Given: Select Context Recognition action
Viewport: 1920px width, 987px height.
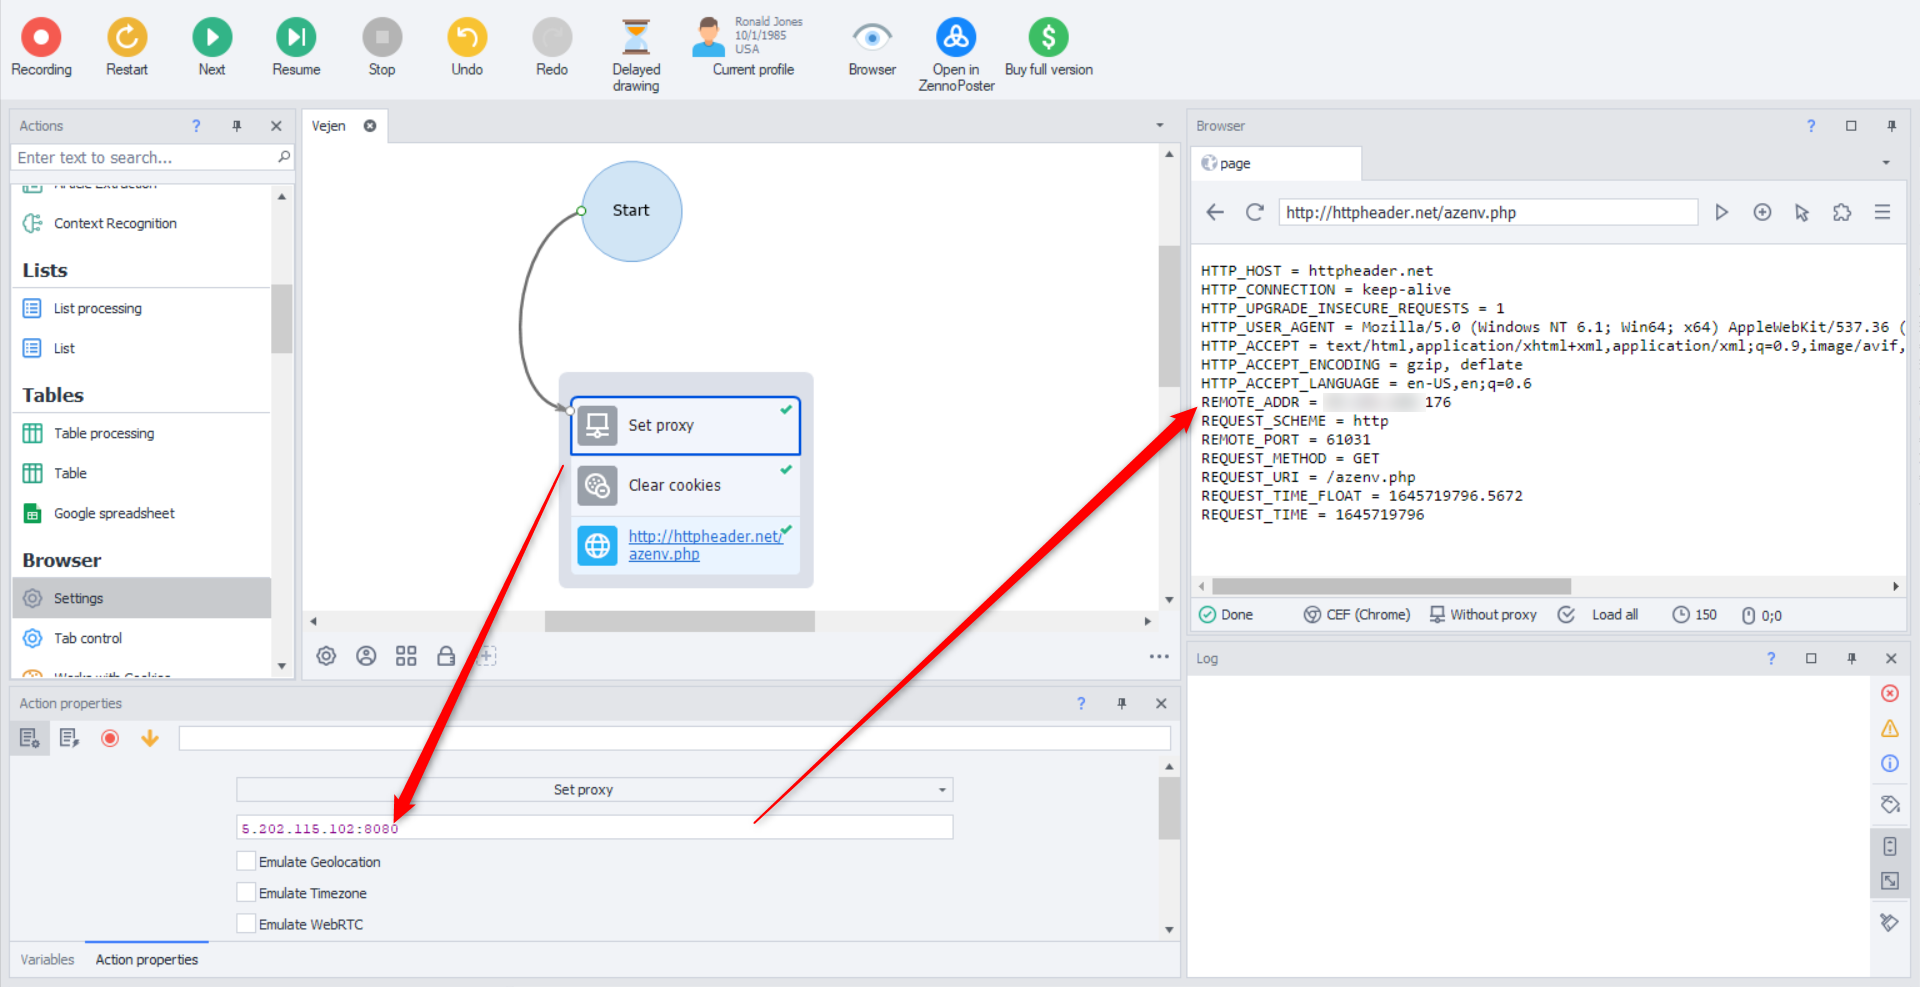Looking at the screenshot, I should point(115,223).
